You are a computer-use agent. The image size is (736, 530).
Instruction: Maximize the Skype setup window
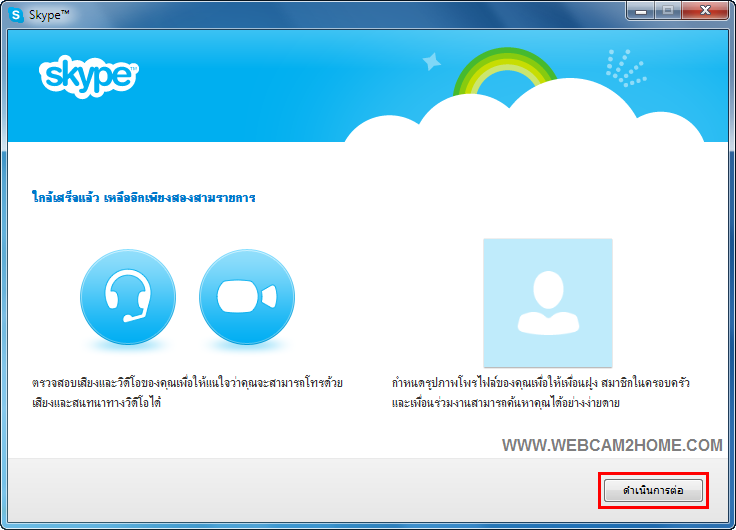pyautogui.click(x=668, y=10)
